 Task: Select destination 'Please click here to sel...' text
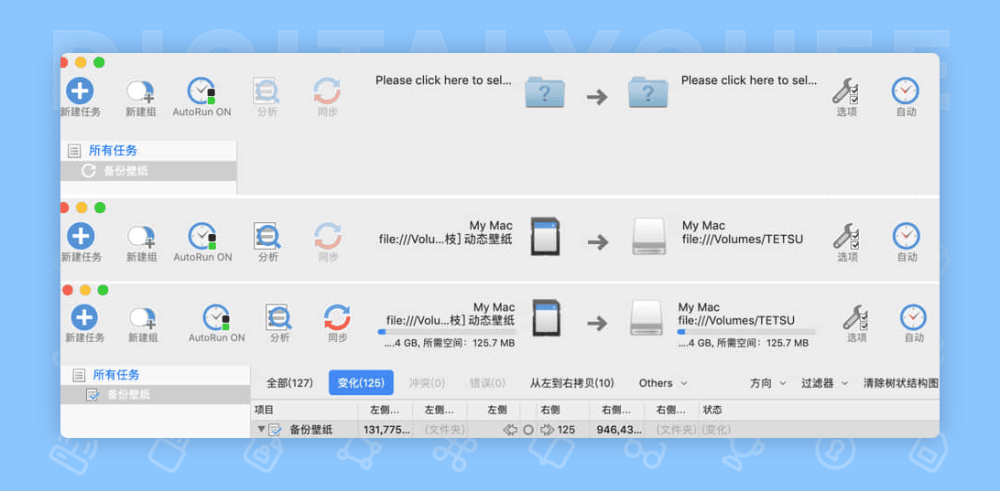pos(749,80)
